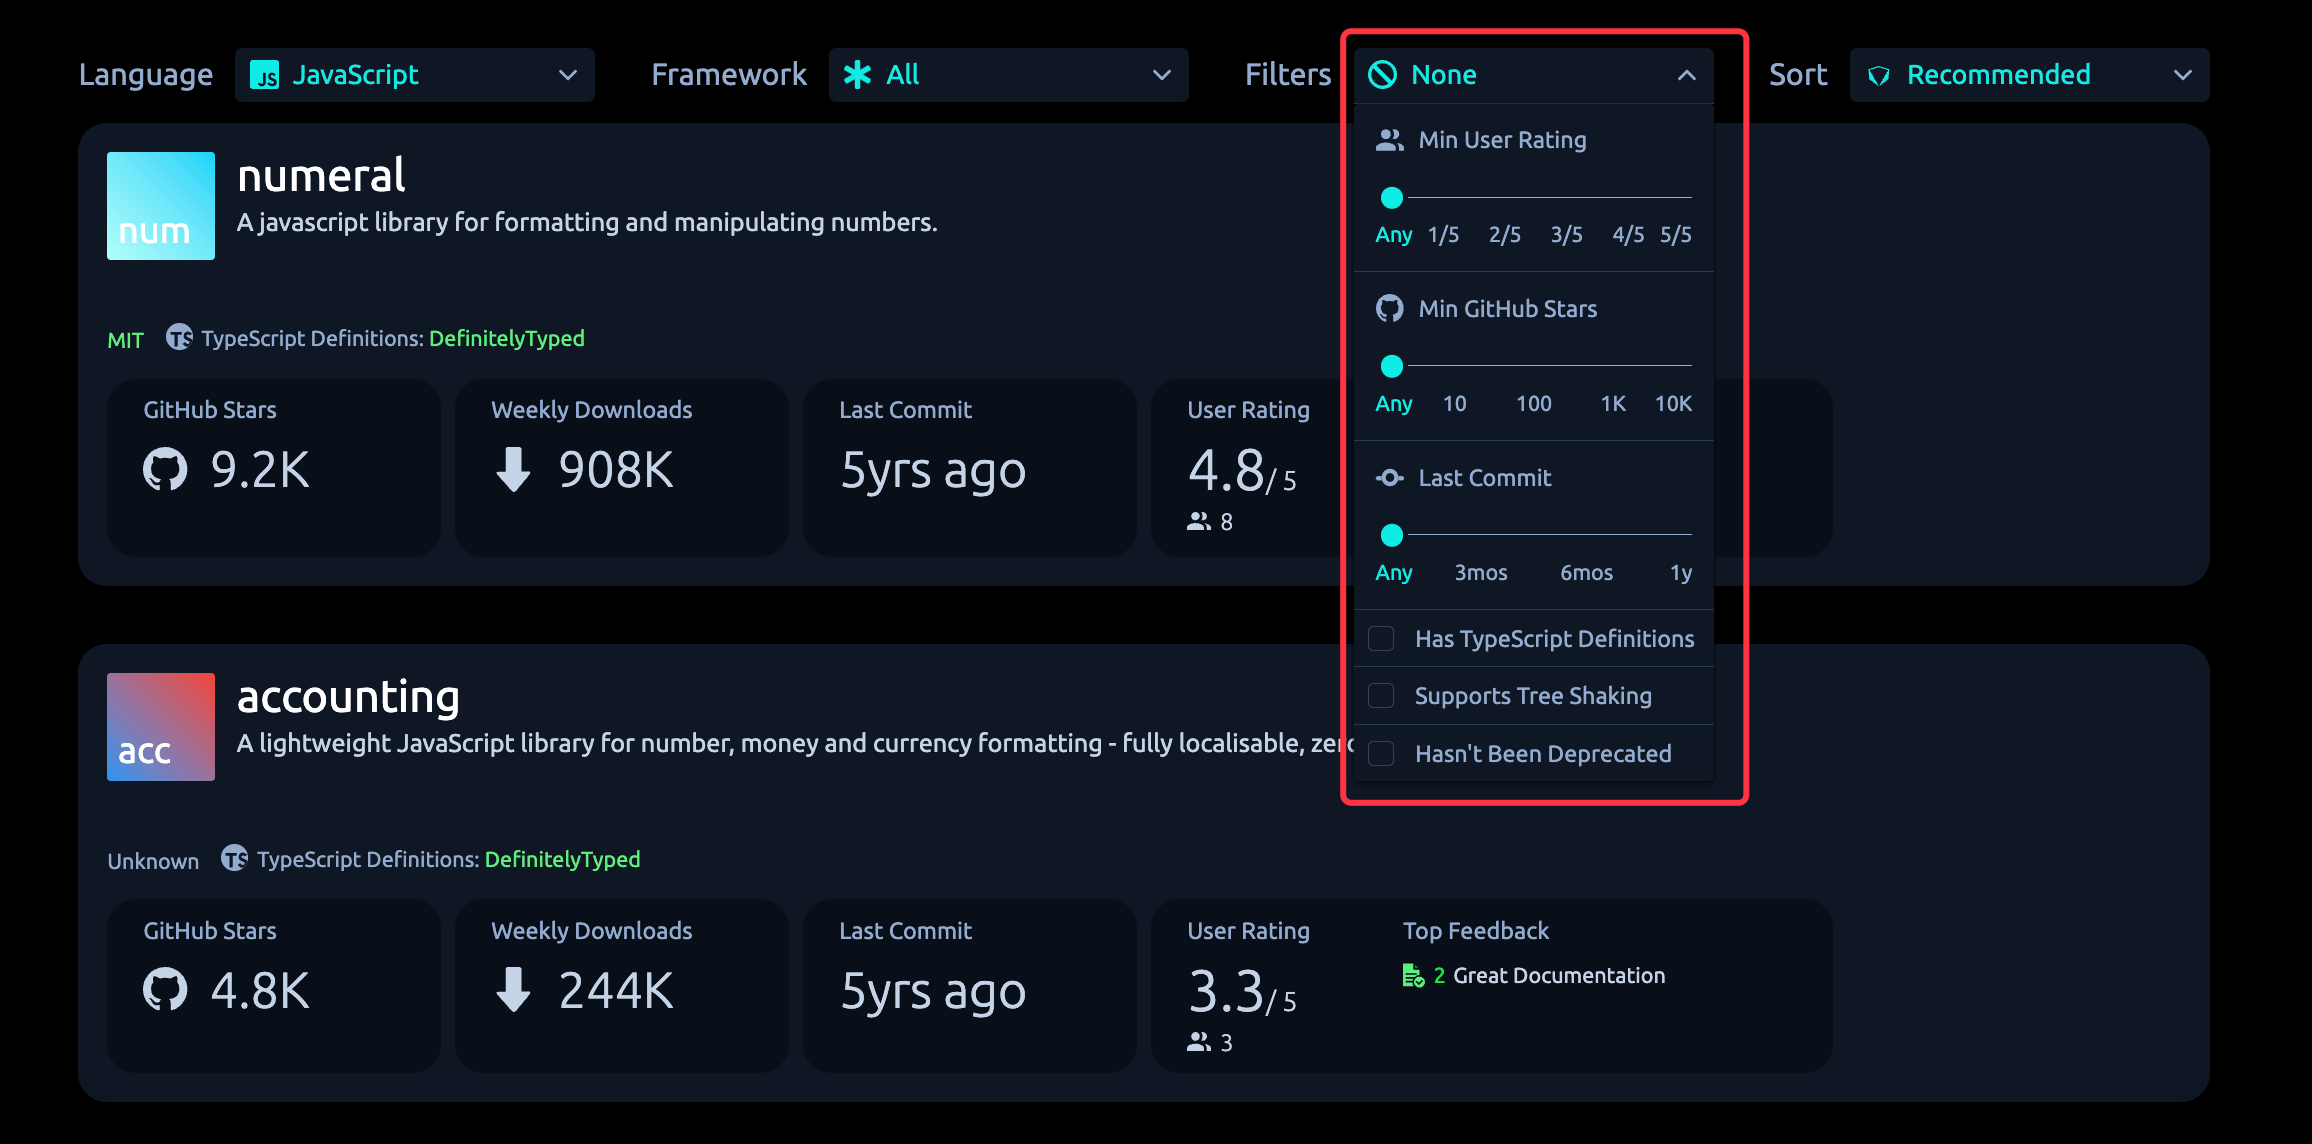Screen dimensions: 2312x1144
Task: Click the numeral package logo thumbnail
Action: coord(160,206)
